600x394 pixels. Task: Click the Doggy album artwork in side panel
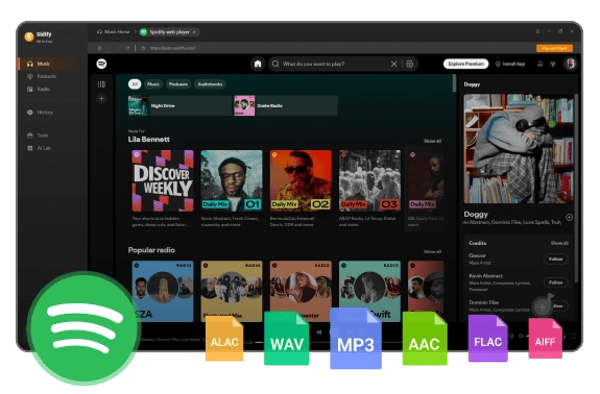coord(518,148)
